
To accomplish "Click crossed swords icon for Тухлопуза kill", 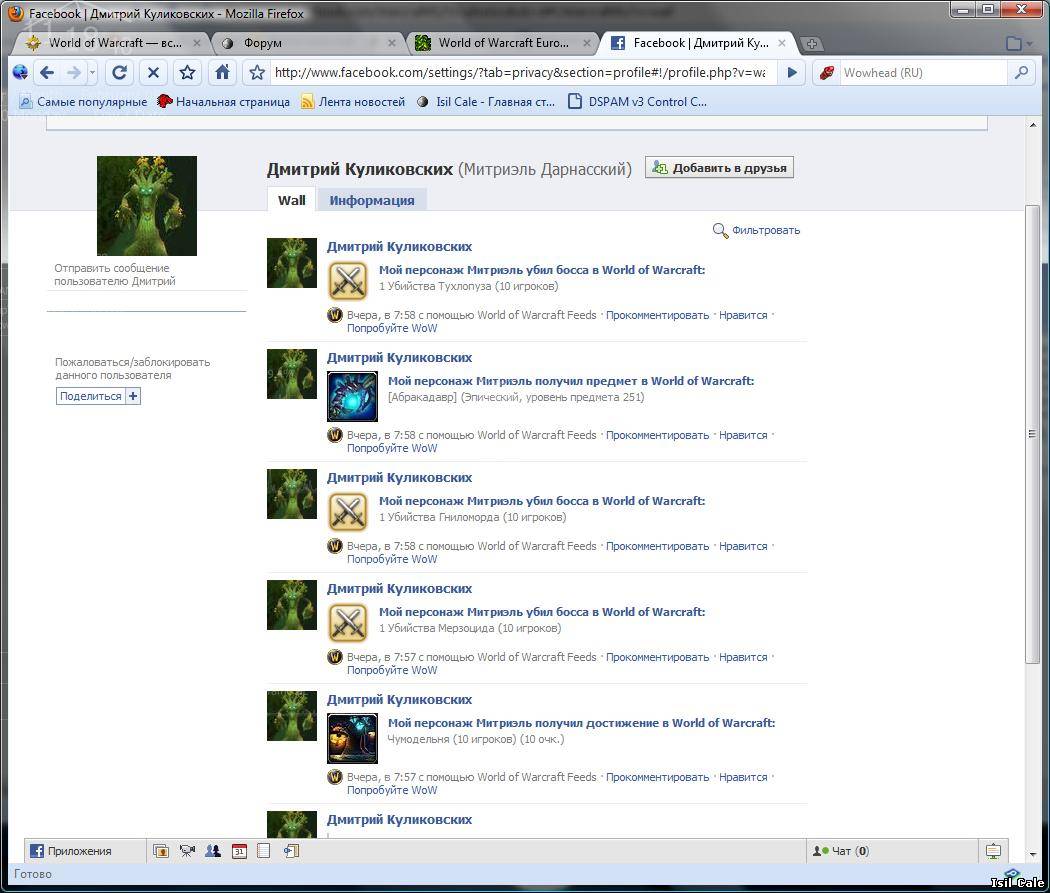I will click(347, 280).
